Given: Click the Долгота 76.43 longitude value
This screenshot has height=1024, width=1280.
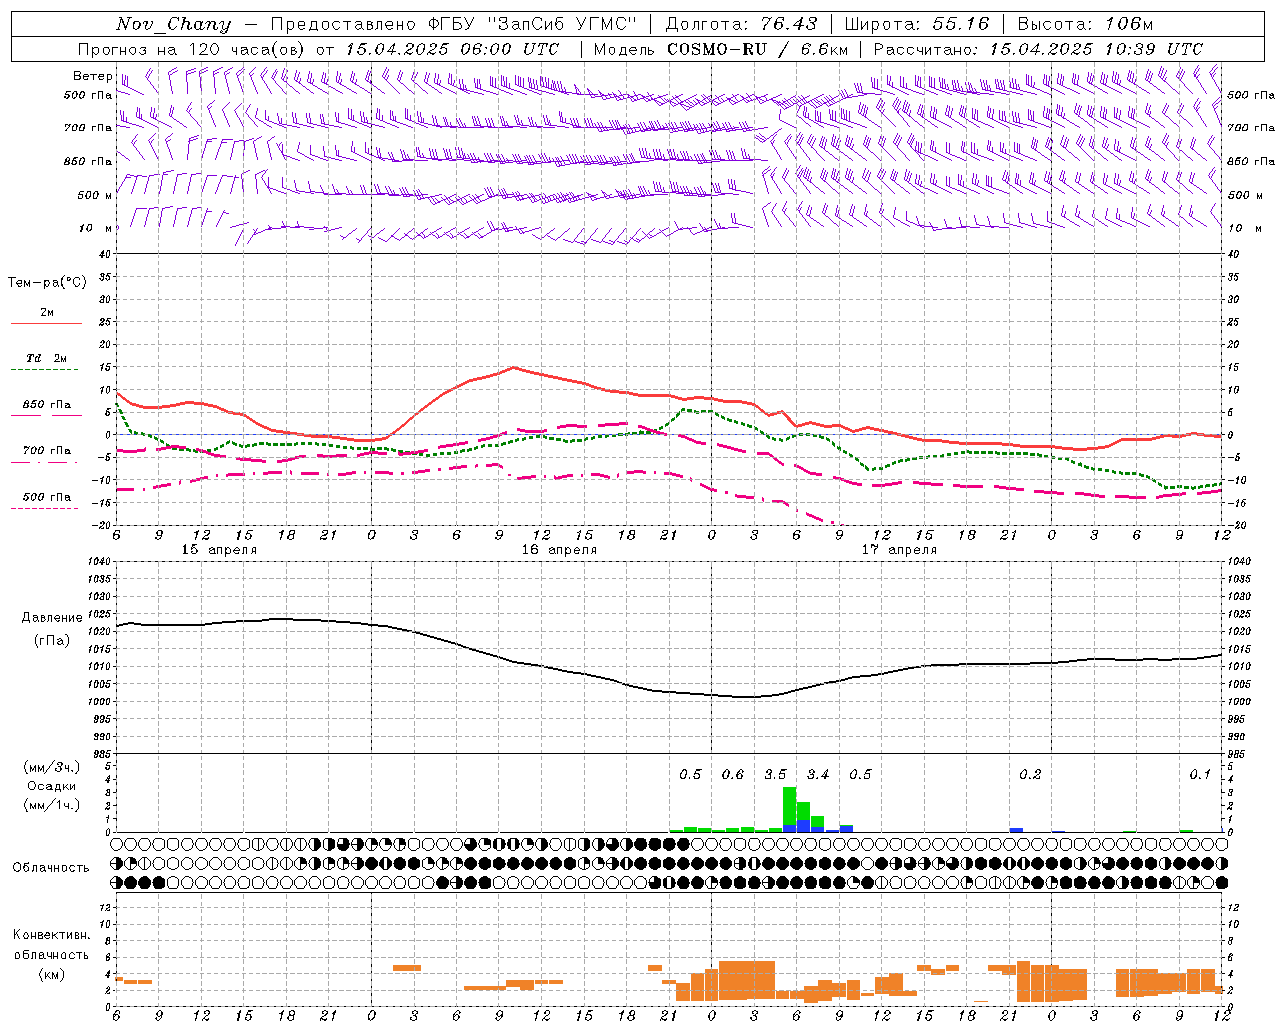Looking at the screenshot, I should tap(788, 24).
